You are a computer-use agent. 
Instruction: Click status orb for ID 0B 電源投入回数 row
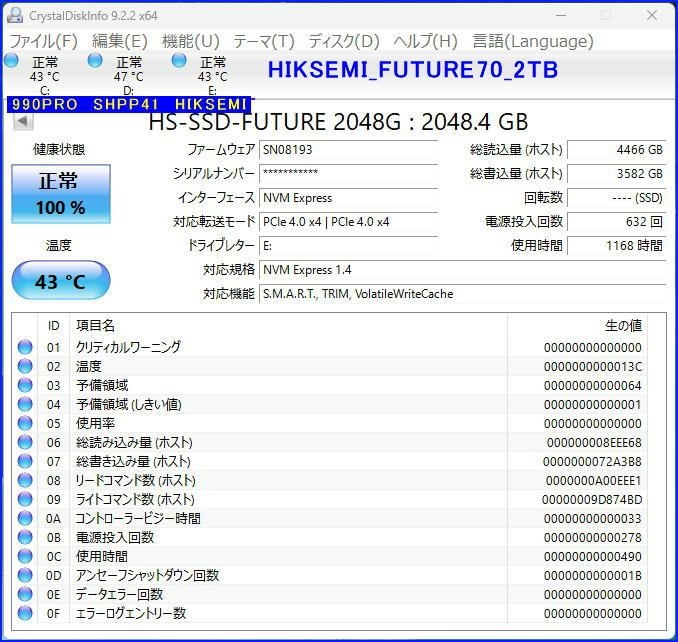click(x=25, y=537)
